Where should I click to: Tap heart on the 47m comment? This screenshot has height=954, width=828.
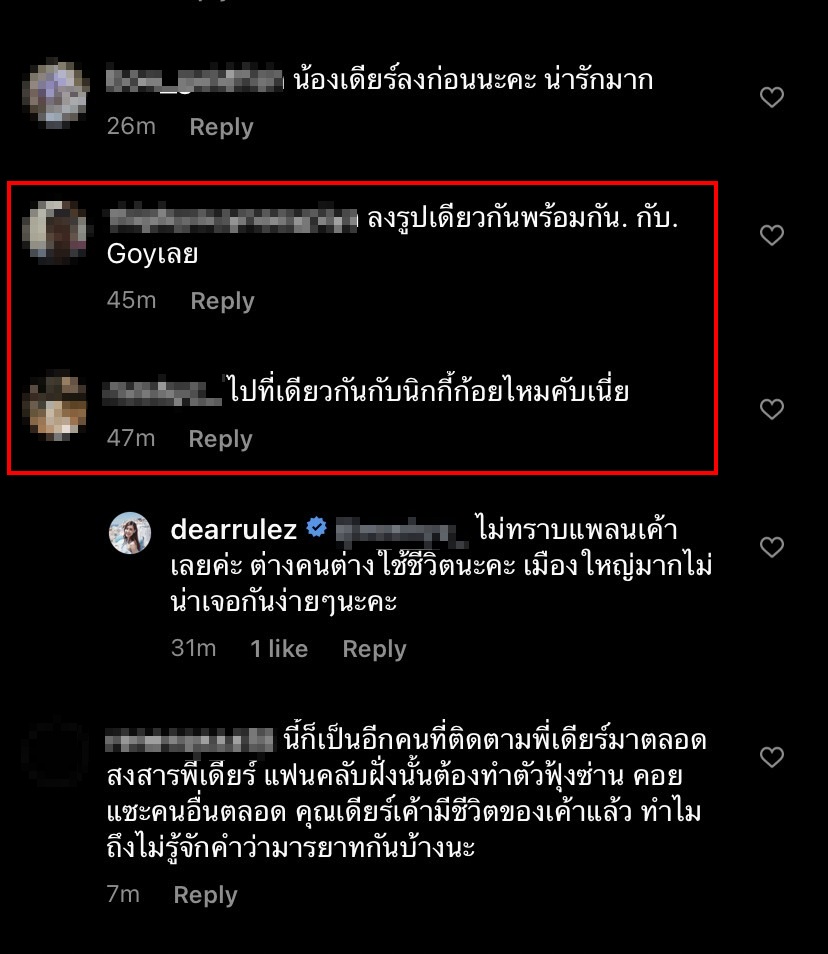point(771,409)
